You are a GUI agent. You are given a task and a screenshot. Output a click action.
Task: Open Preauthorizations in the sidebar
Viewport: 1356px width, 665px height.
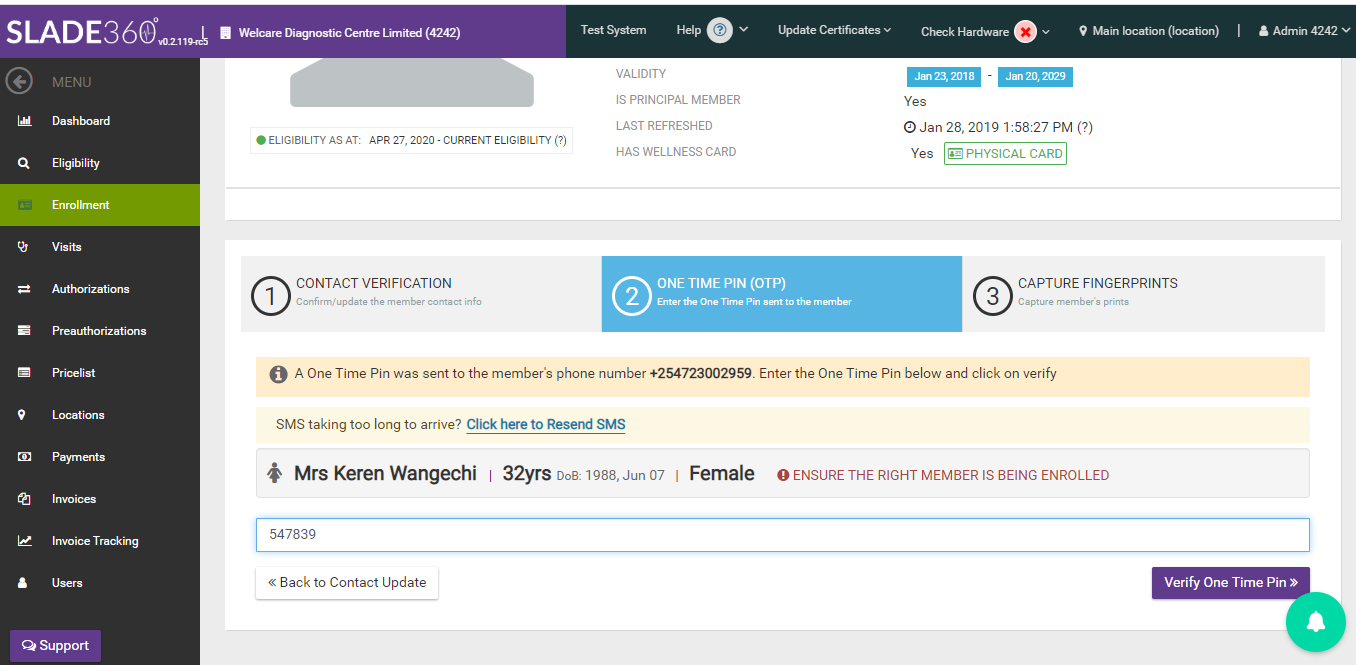100,331
